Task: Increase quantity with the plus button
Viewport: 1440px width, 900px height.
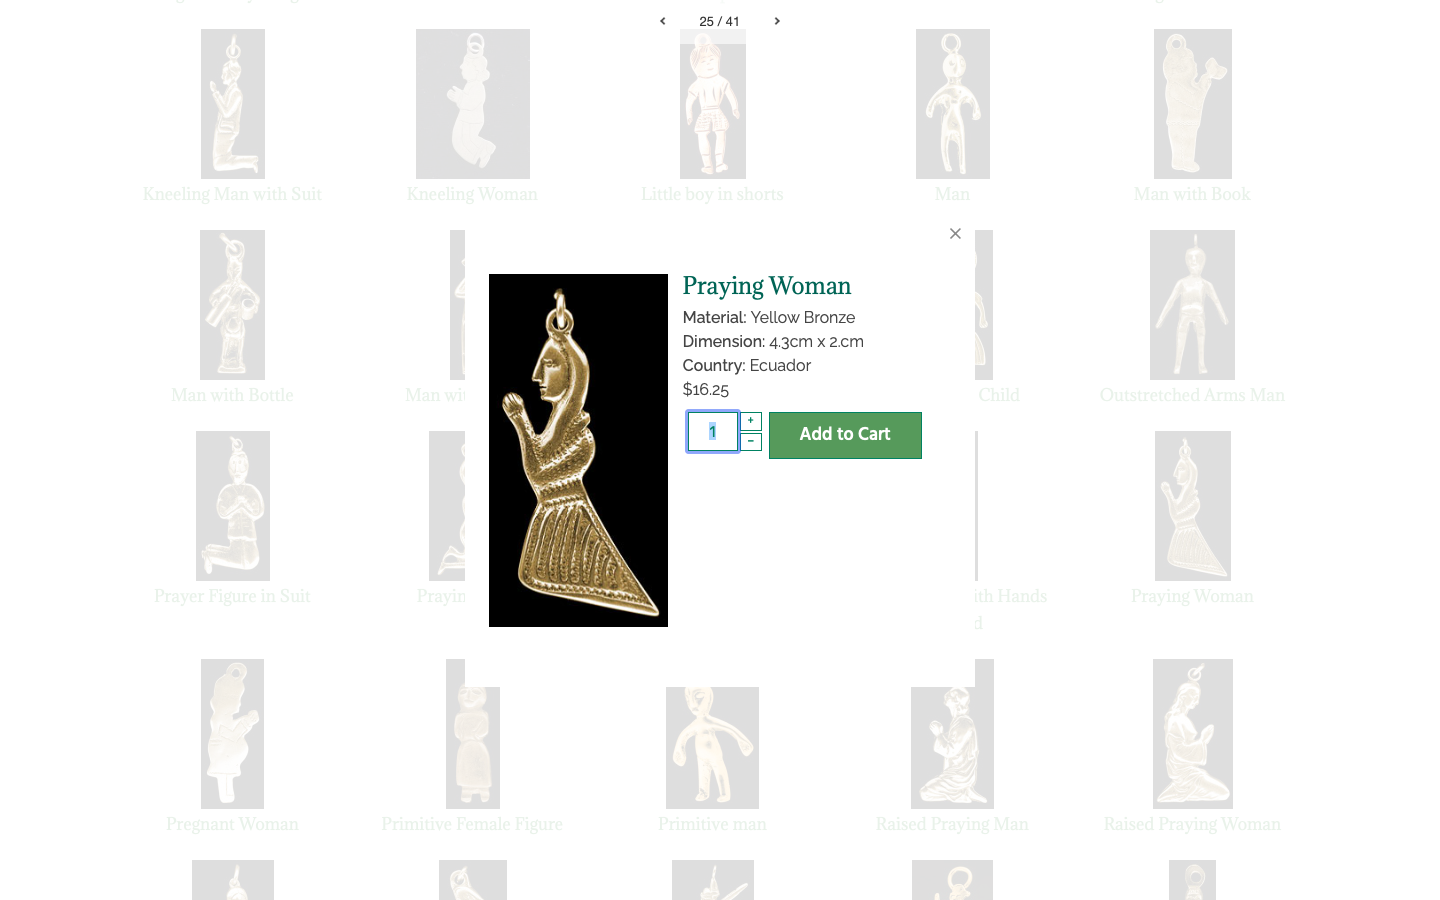Action: 751,421
